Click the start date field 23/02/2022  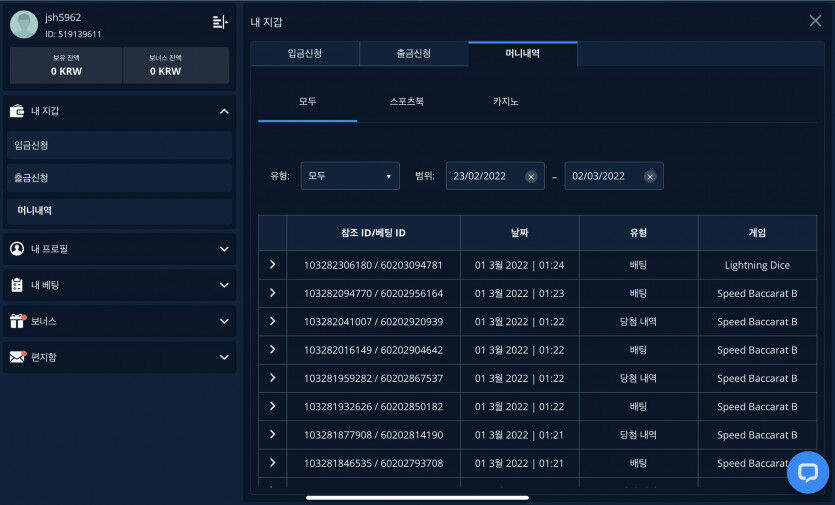pyautogui.click(x=495, y=176)
